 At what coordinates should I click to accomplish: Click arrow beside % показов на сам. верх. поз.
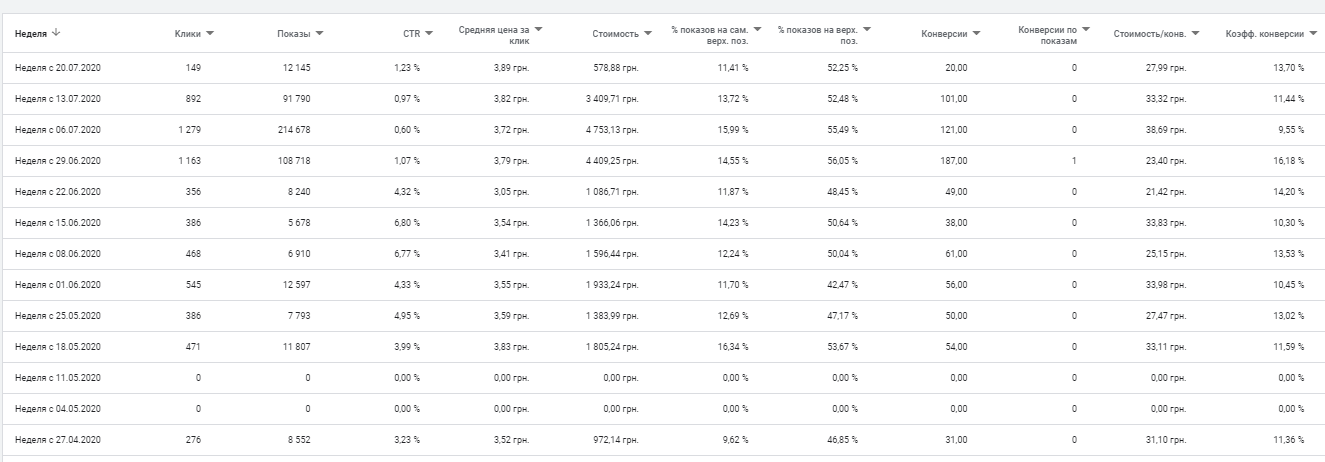(x=757, y=30)
